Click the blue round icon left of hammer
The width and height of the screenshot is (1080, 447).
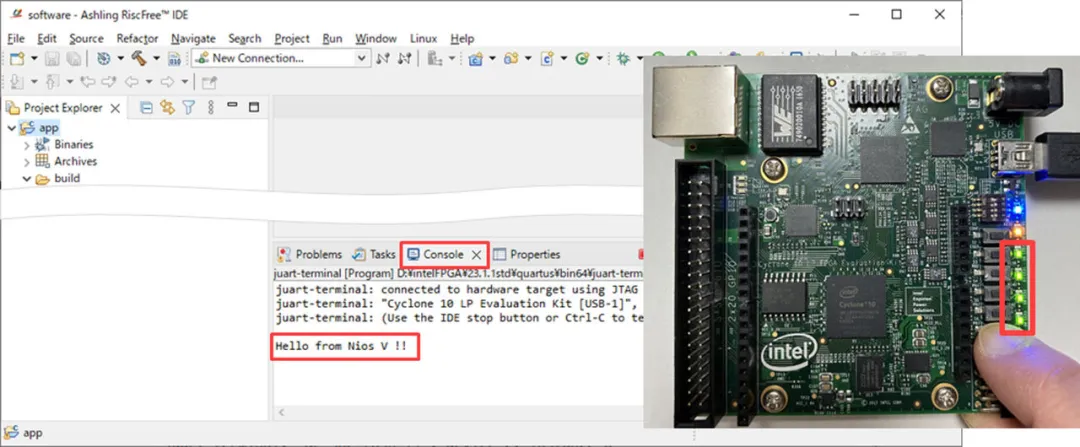tap(103, 59)
